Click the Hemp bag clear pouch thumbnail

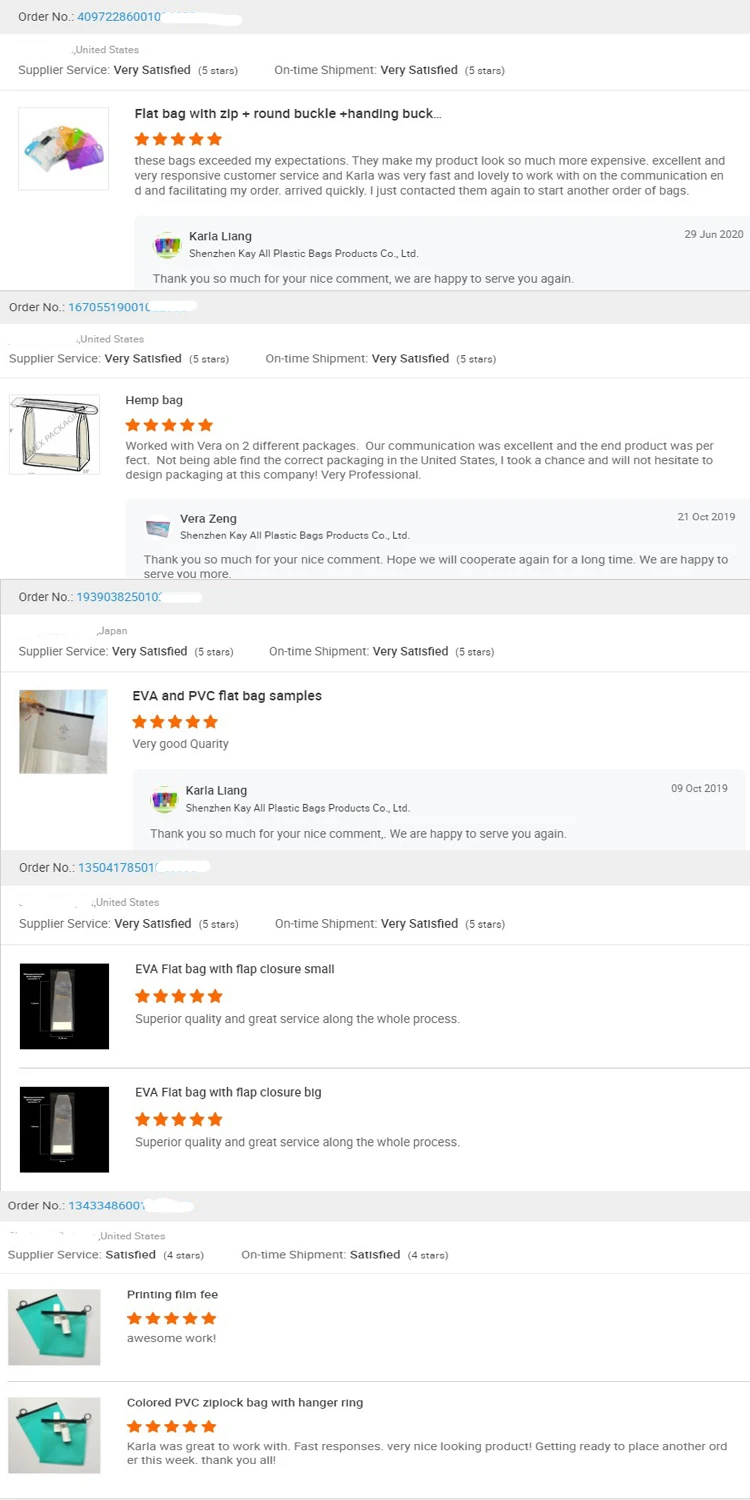(x=54, y=434)
